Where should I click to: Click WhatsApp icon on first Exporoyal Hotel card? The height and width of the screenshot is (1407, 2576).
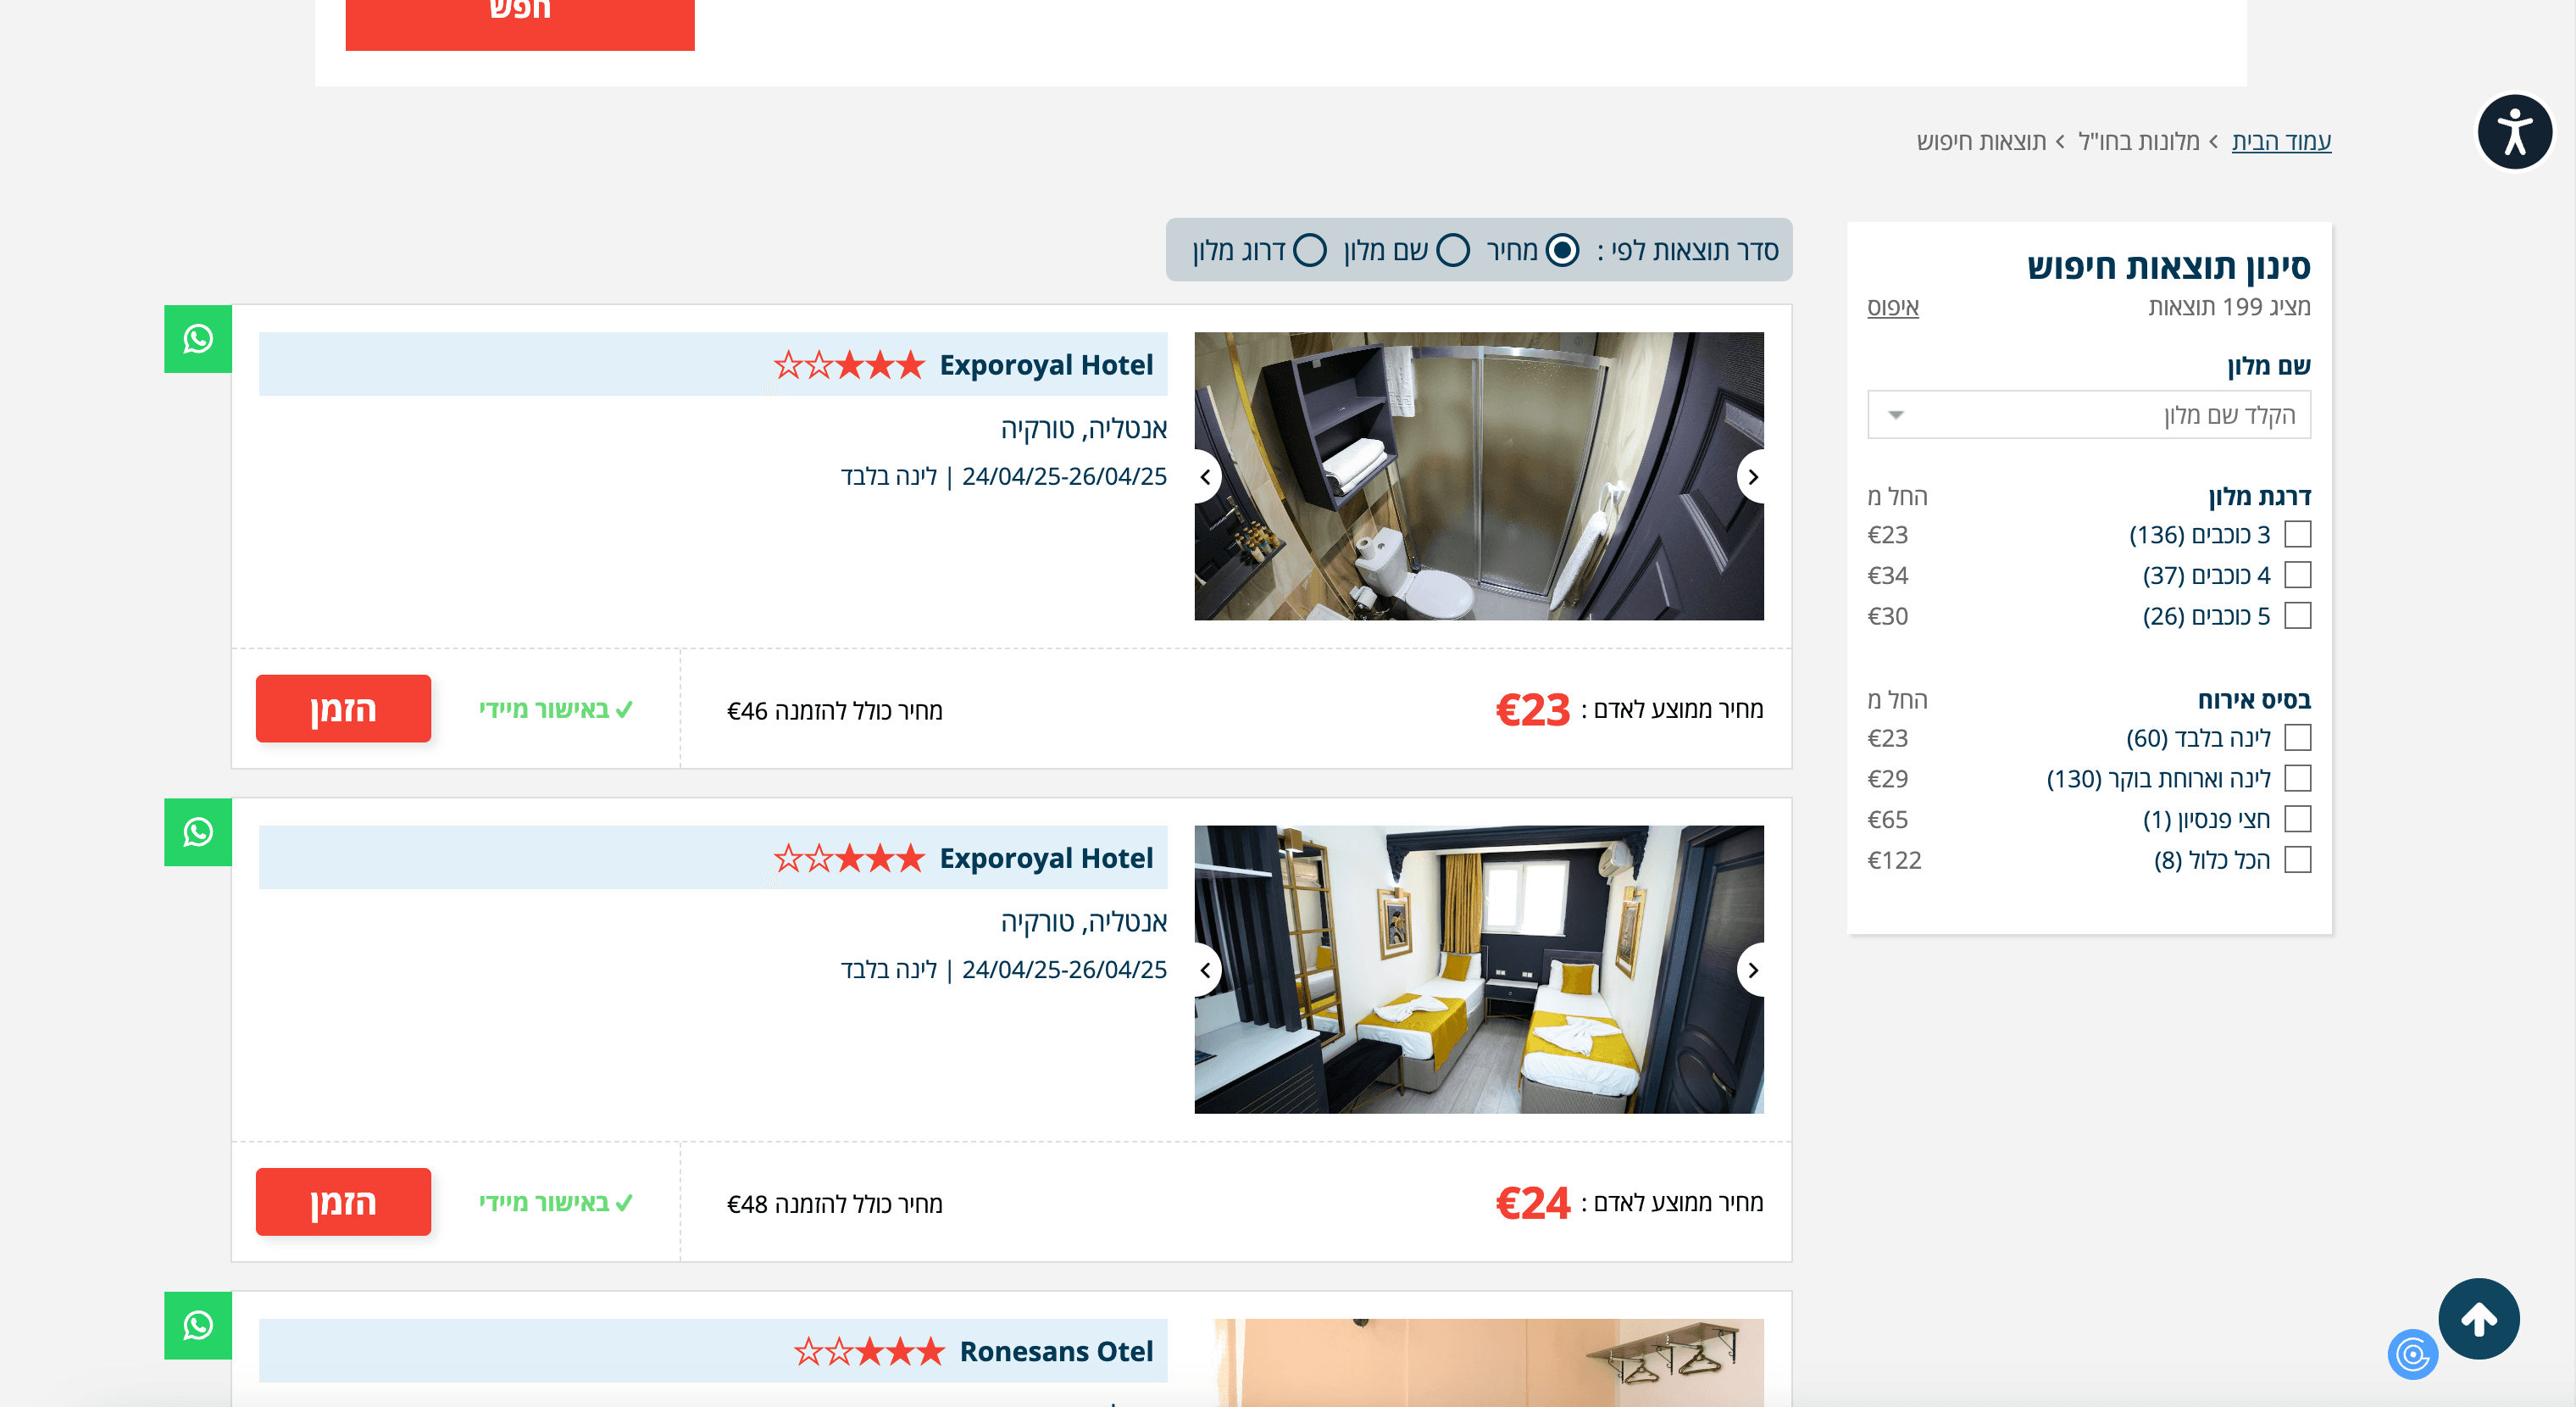pyautogui.click(x=198, y=339)
